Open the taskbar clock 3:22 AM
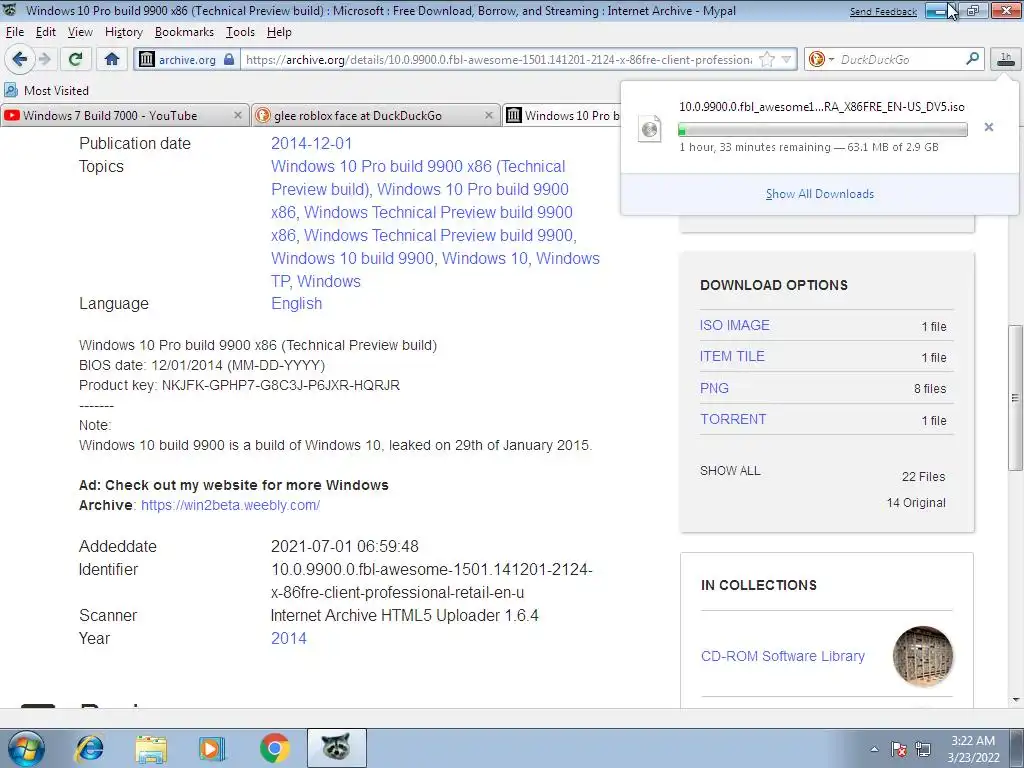1024x768 pixels. 973,749
